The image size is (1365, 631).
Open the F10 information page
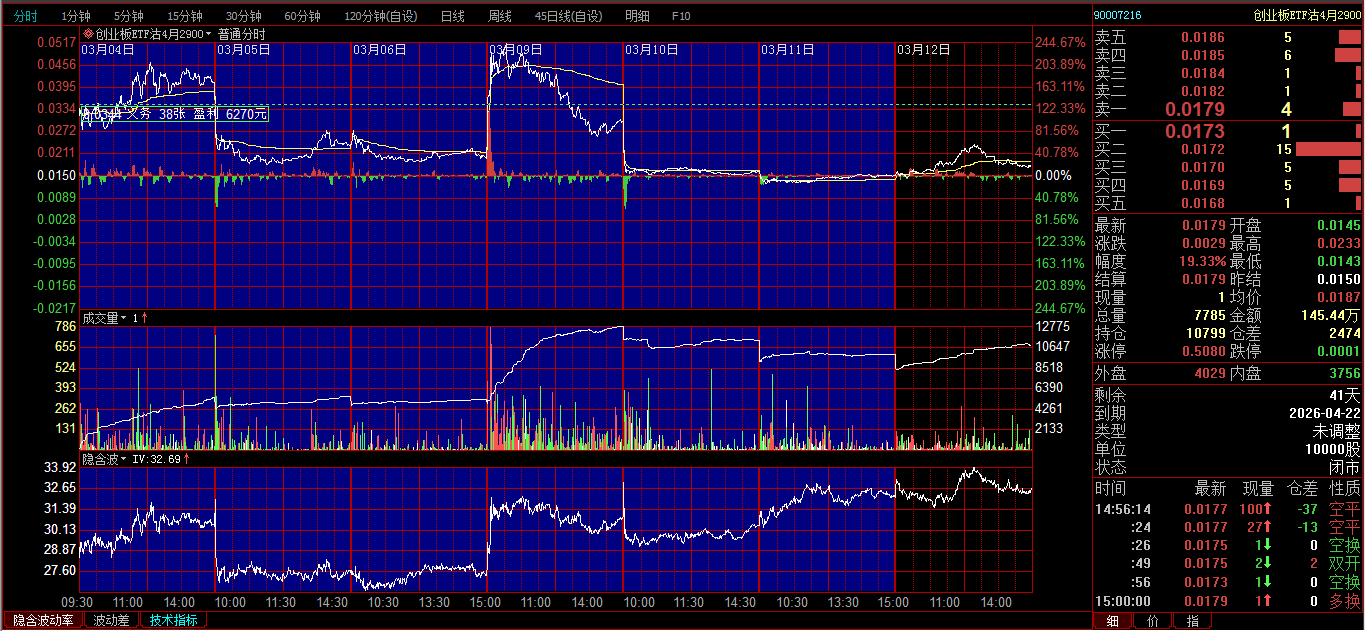pyautogui.click(x=681, y=17)
